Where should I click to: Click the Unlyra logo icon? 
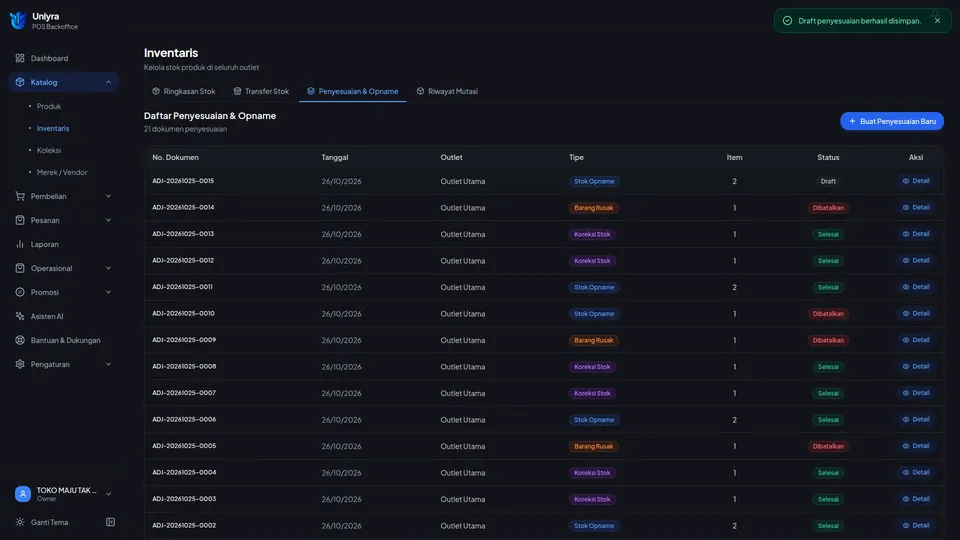[18, 21]
